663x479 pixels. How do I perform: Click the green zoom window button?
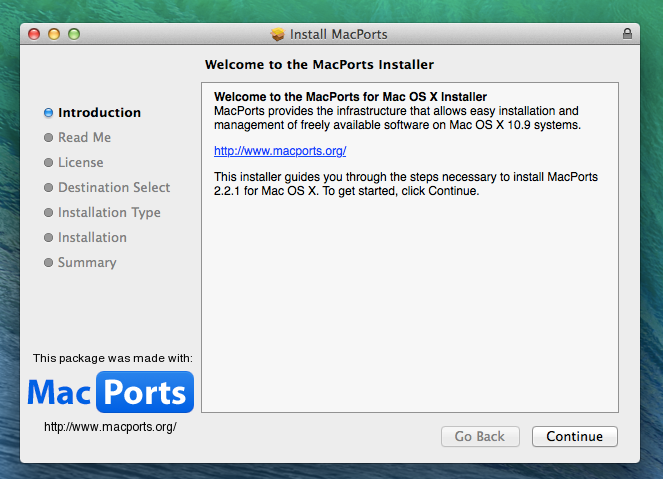[74, 34]
